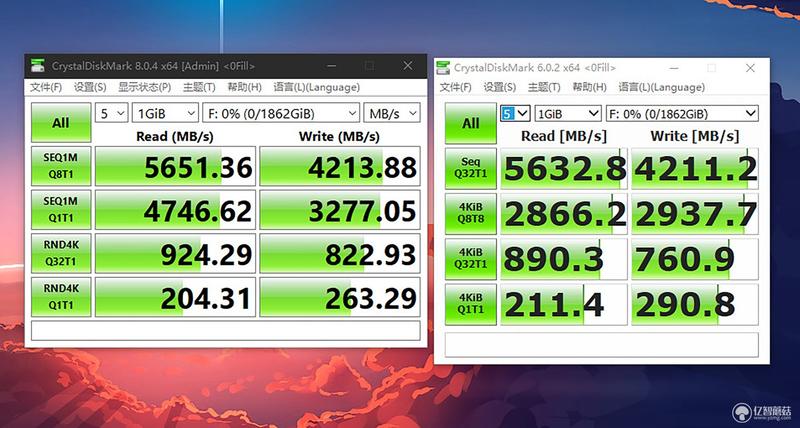Click comment field at bottom of 6.0.2 window

click(x=602, y=344)
